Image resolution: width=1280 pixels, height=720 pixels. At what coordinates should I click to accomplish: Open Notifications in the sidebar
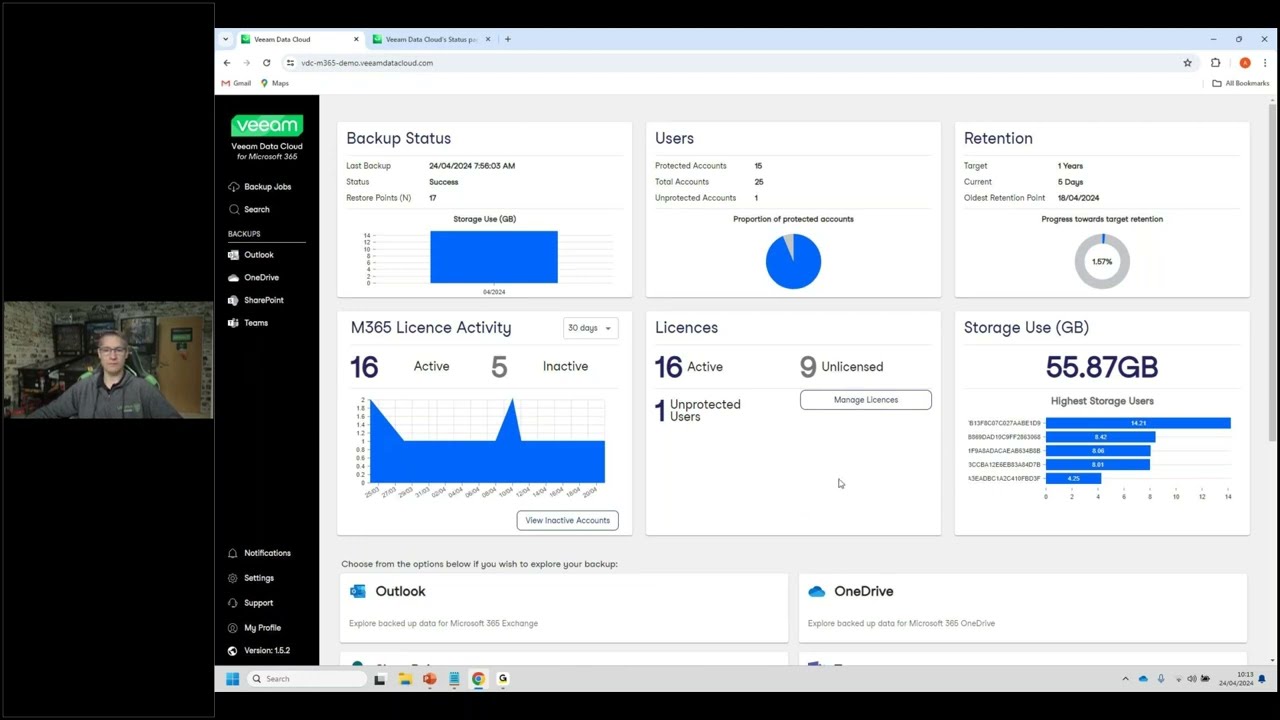[259, 553]
